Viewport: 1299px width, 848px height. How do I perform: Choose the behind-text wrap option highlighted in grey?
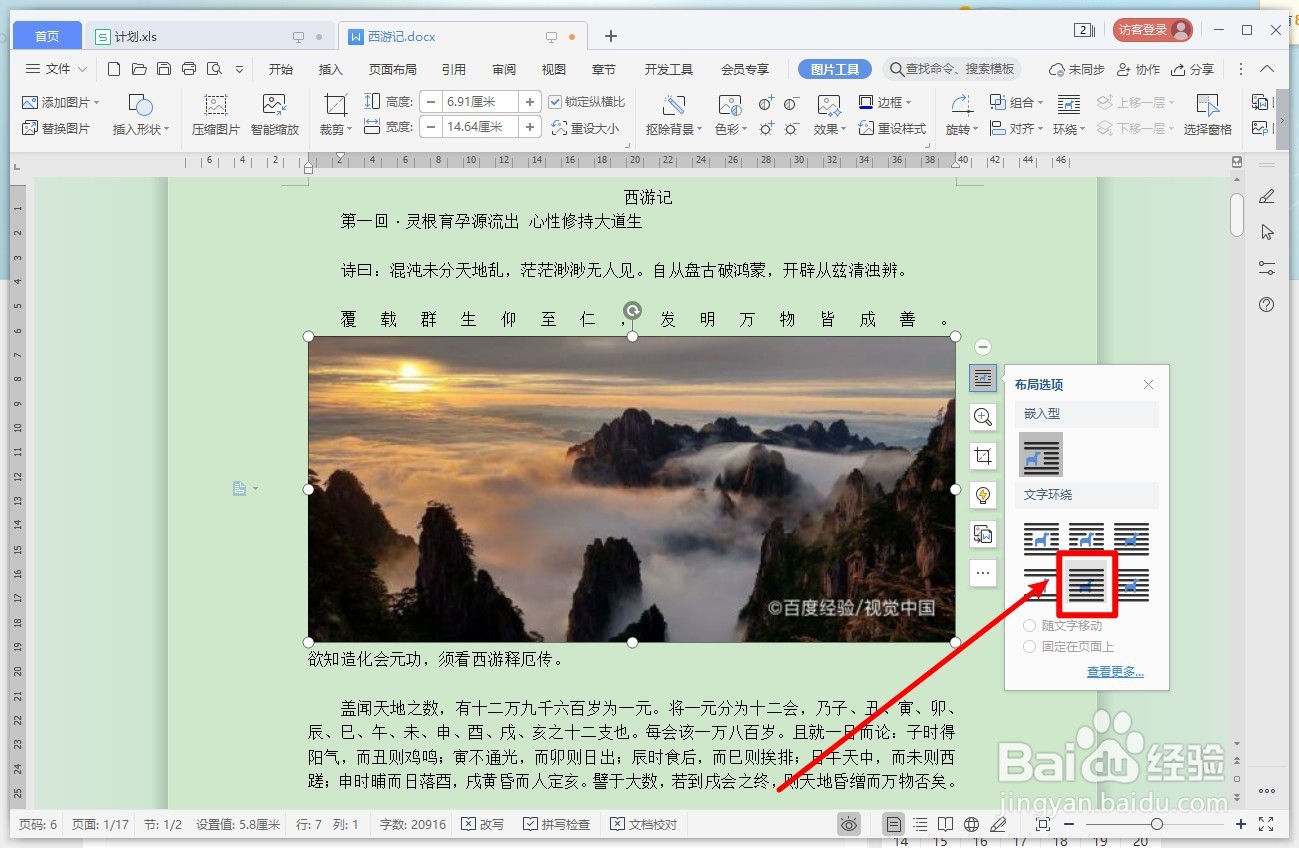click(x=1086, y=584)
